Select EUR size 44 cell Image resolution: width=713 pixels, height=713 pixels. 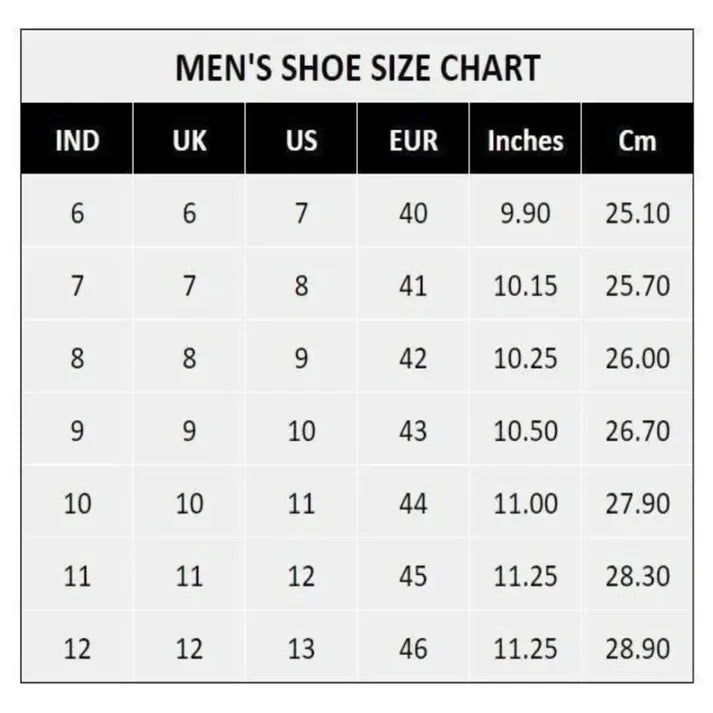pyautogui.click(x=413, y=503)
